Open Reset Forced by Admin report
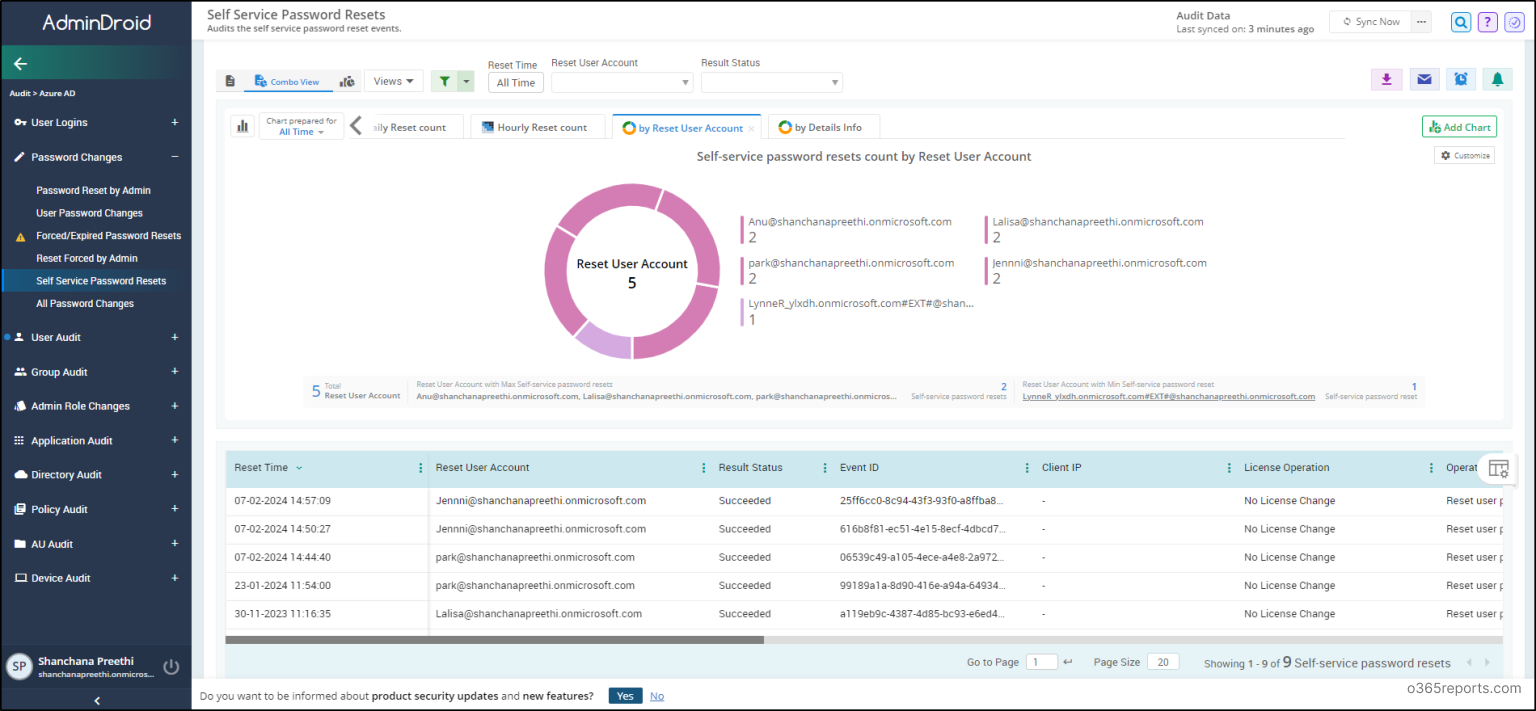1536x711 pixels. tap(87, 258)
